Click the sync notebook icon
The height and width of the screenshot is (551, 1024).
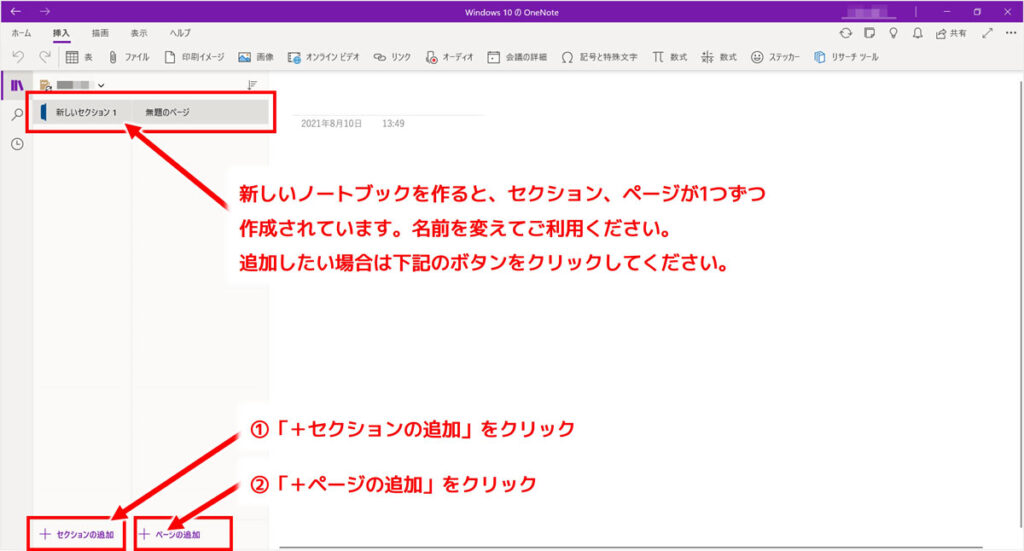(x=846, y=33)
